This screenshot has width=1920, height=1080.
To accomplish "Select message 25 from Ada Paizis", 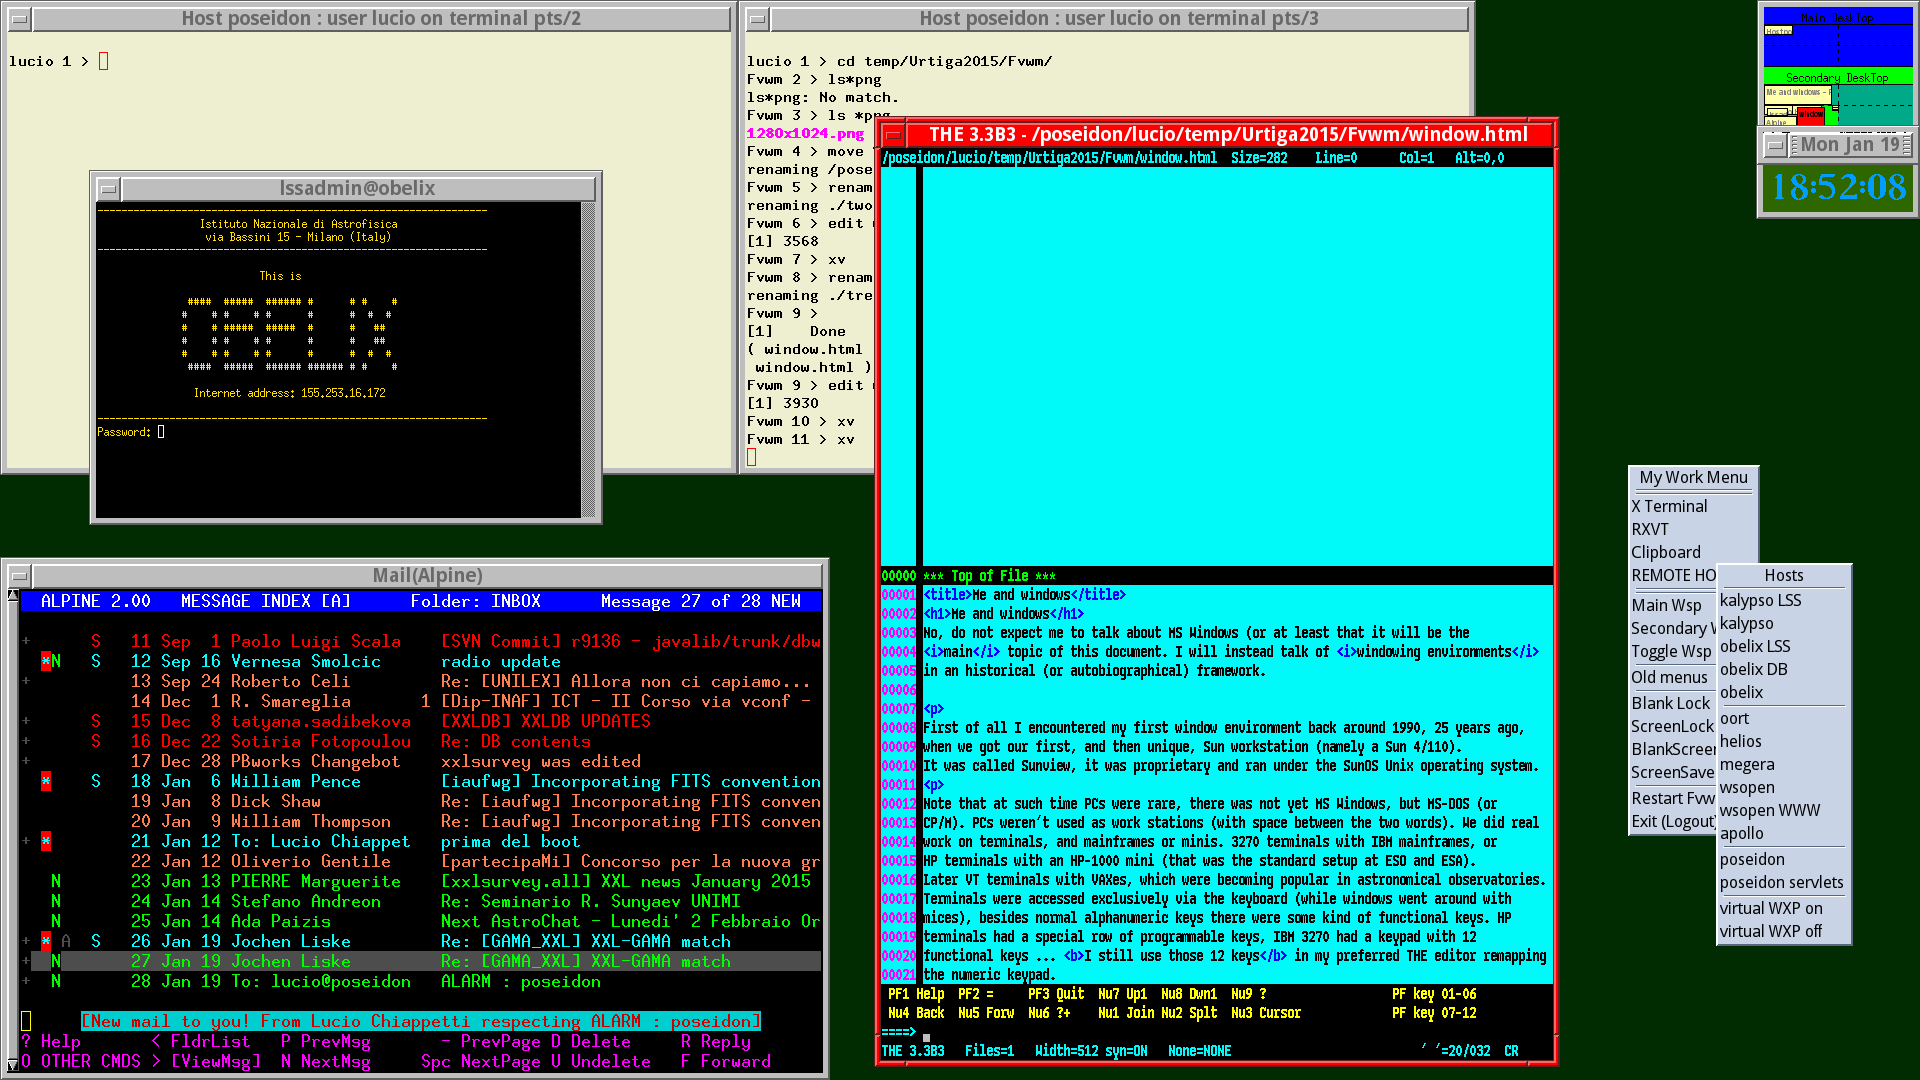I will [x=421, y=921].
